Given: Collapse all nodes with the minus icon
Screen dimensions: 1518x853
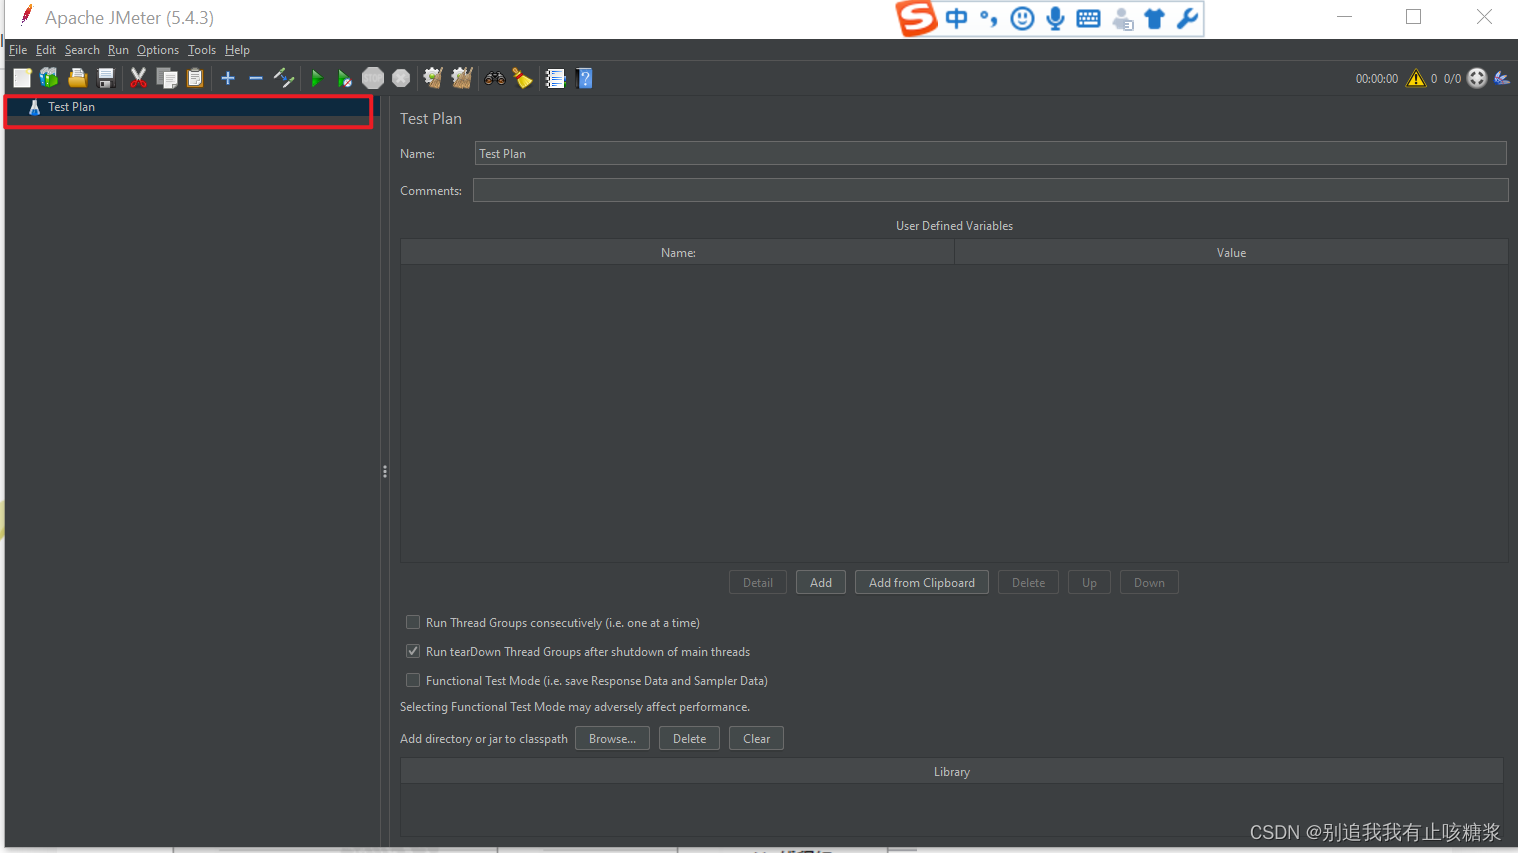Looking at the screenshot, I should tap(256, 78).
